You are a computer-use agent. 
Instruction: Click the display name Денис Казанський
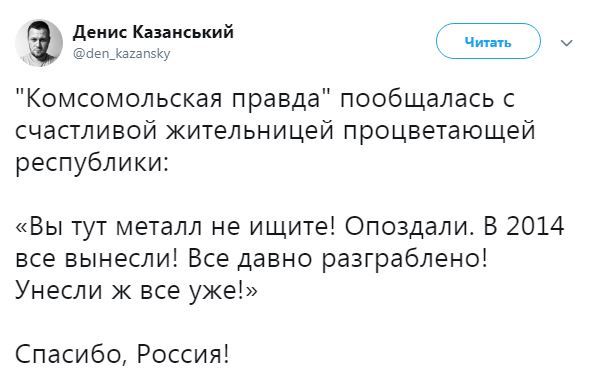point(153,32)
